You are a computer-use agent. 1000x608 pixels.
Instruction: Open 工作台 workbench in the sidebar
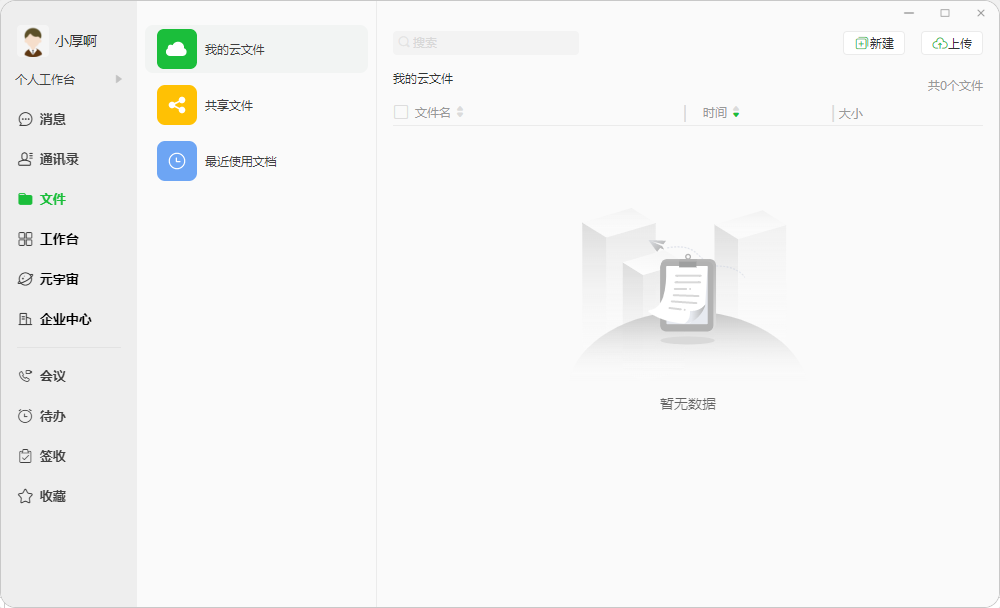click(x=48, y=239)
